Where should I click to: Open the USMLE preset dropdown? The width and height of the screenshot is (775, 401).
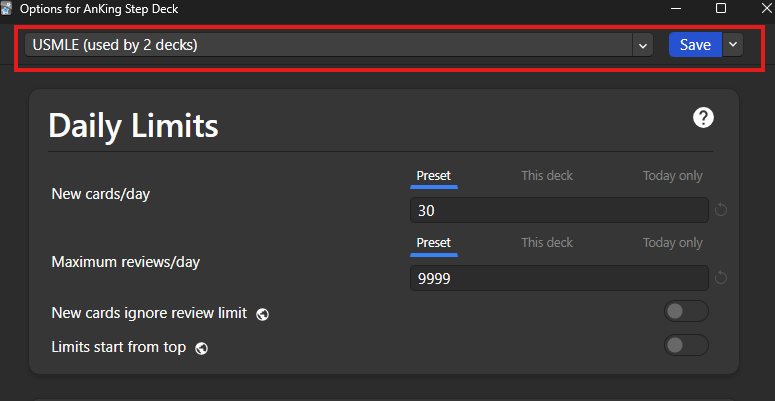[643, 45]
